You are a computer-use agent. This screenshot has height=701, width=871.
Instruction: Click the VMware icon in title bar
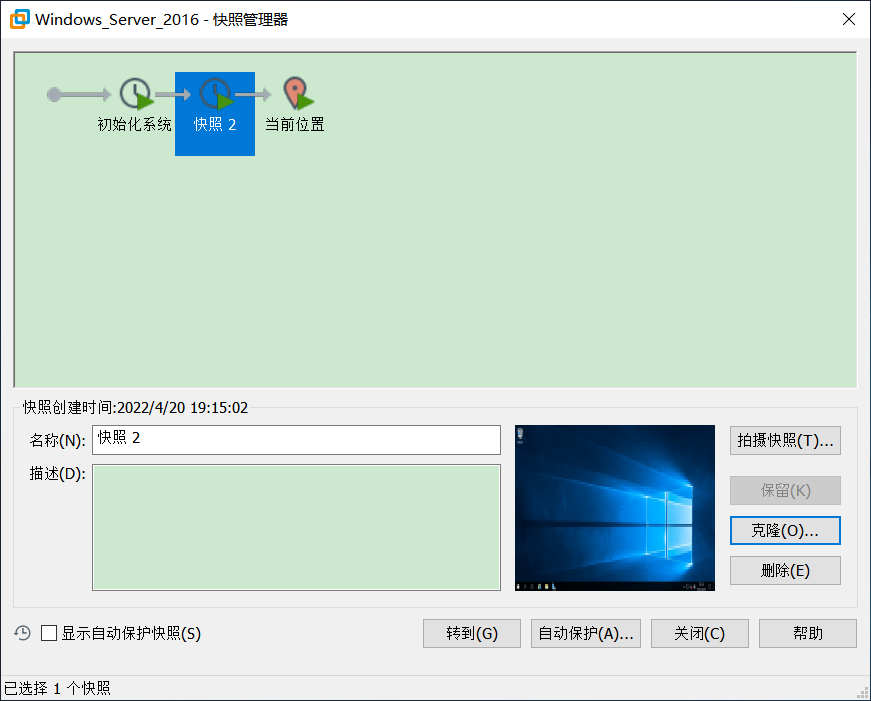19,19
